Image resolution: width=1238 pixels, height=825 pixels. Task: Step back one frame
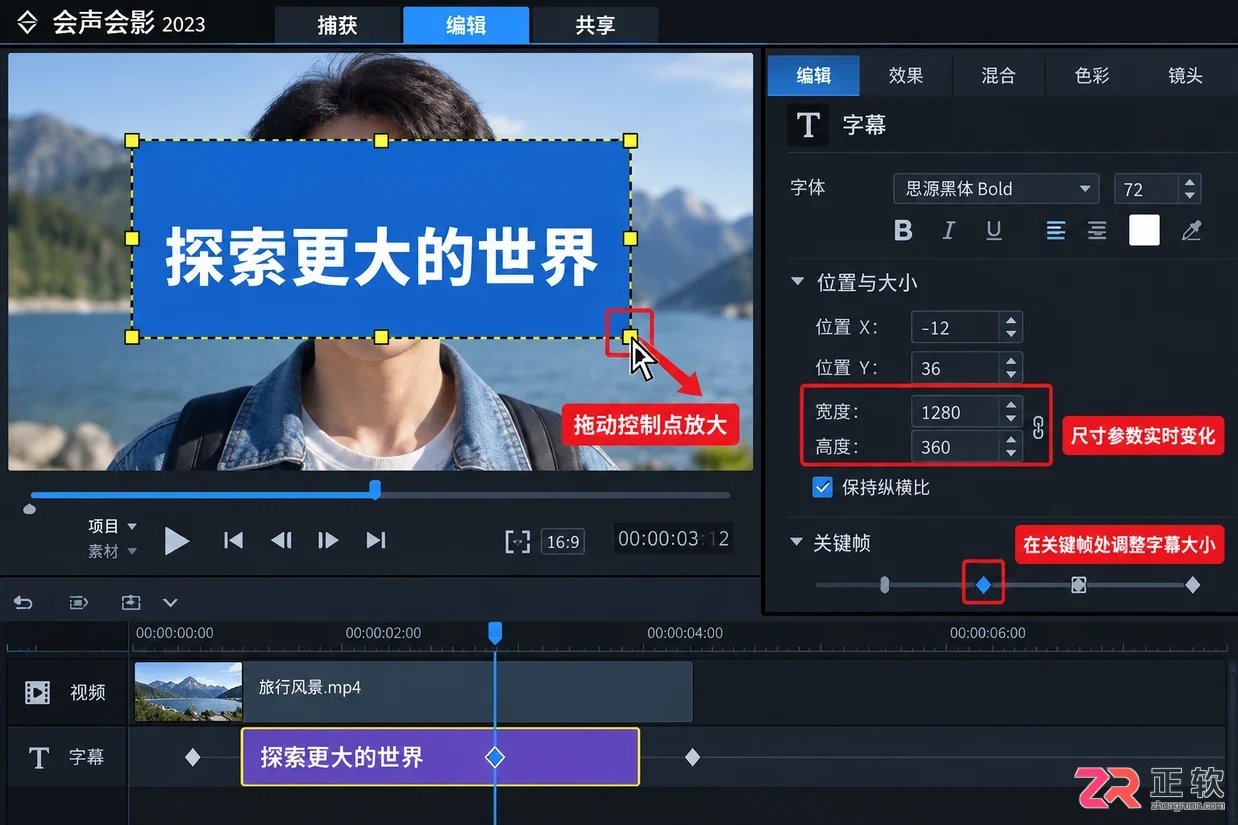281,541
